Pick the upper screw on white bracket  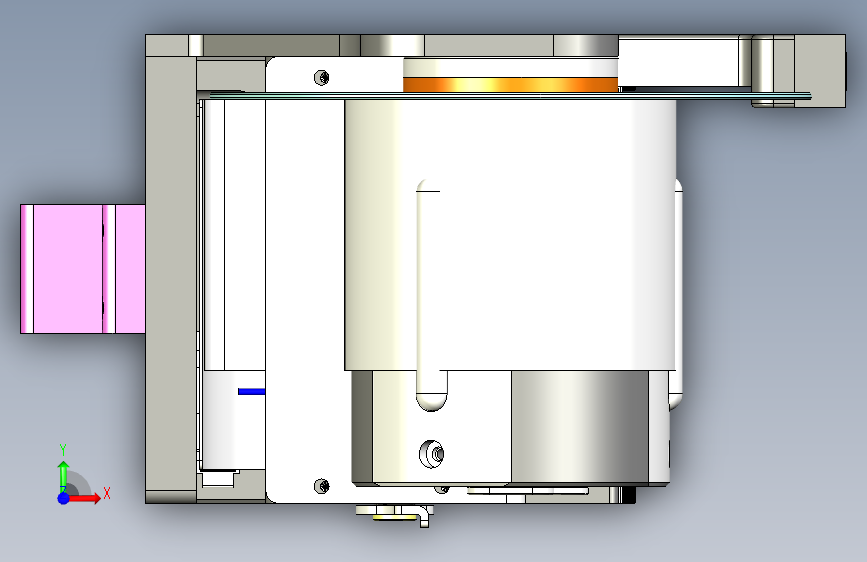[322, 77]
